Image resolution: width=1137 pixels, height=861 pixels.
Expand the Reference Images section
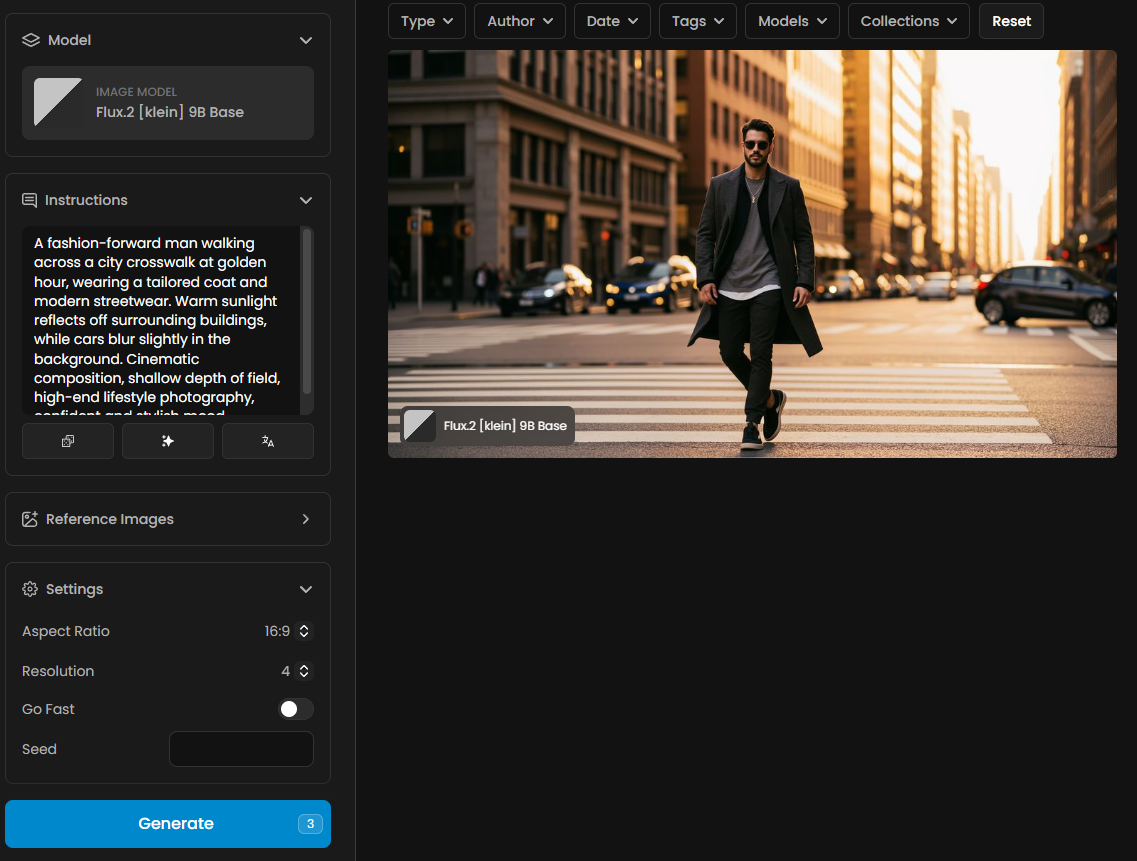coord(306,519)
